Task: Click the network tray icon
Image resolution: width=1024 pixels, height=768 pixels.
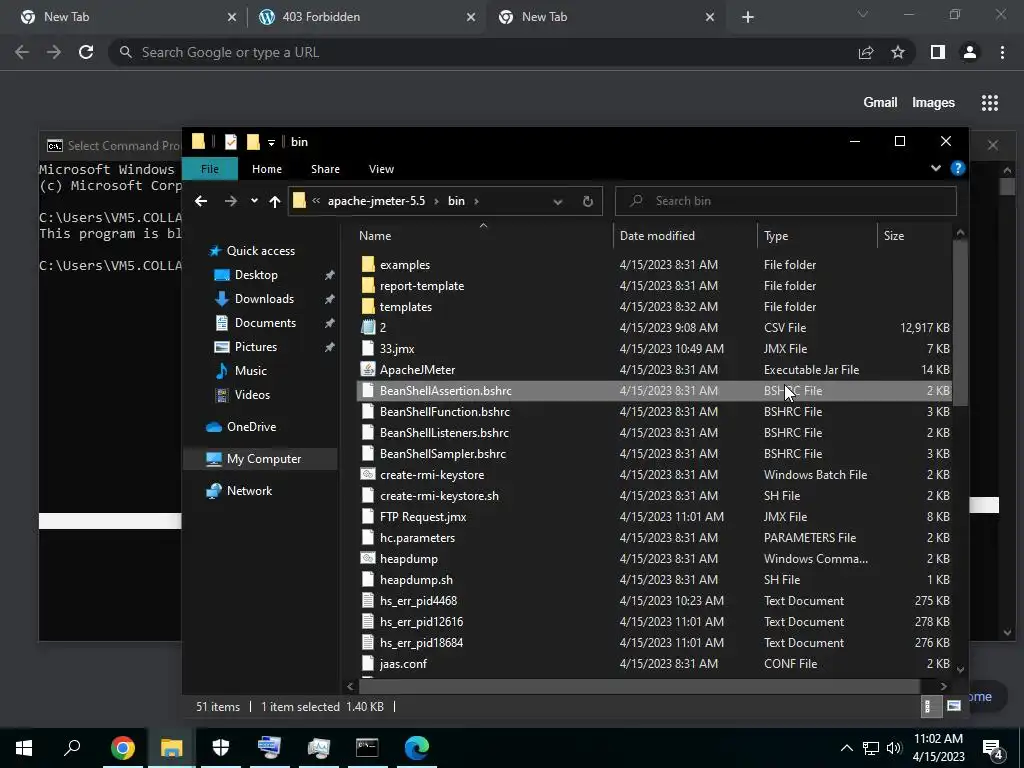Action: (x=871, y=748)
